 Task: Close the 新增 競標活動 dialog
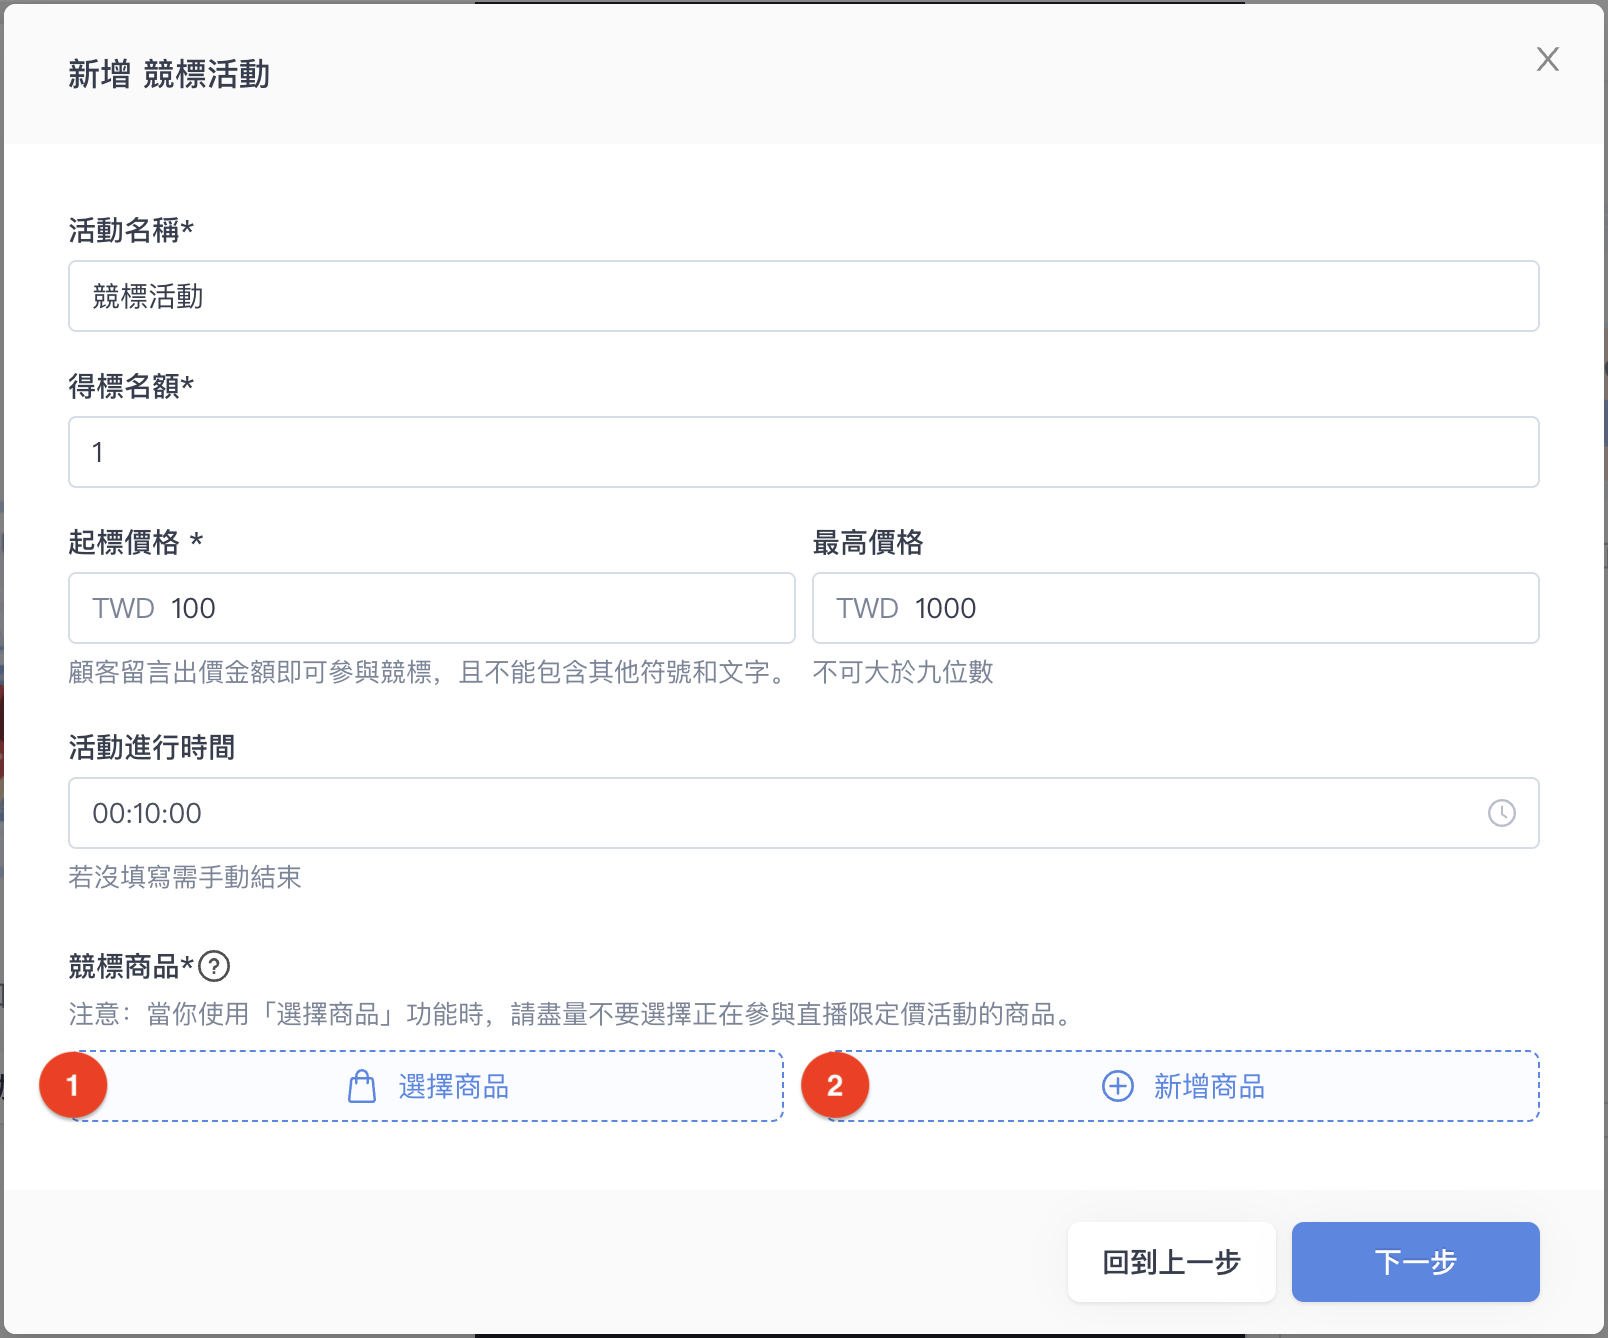pyautogui.click(x=1547, y=60)
